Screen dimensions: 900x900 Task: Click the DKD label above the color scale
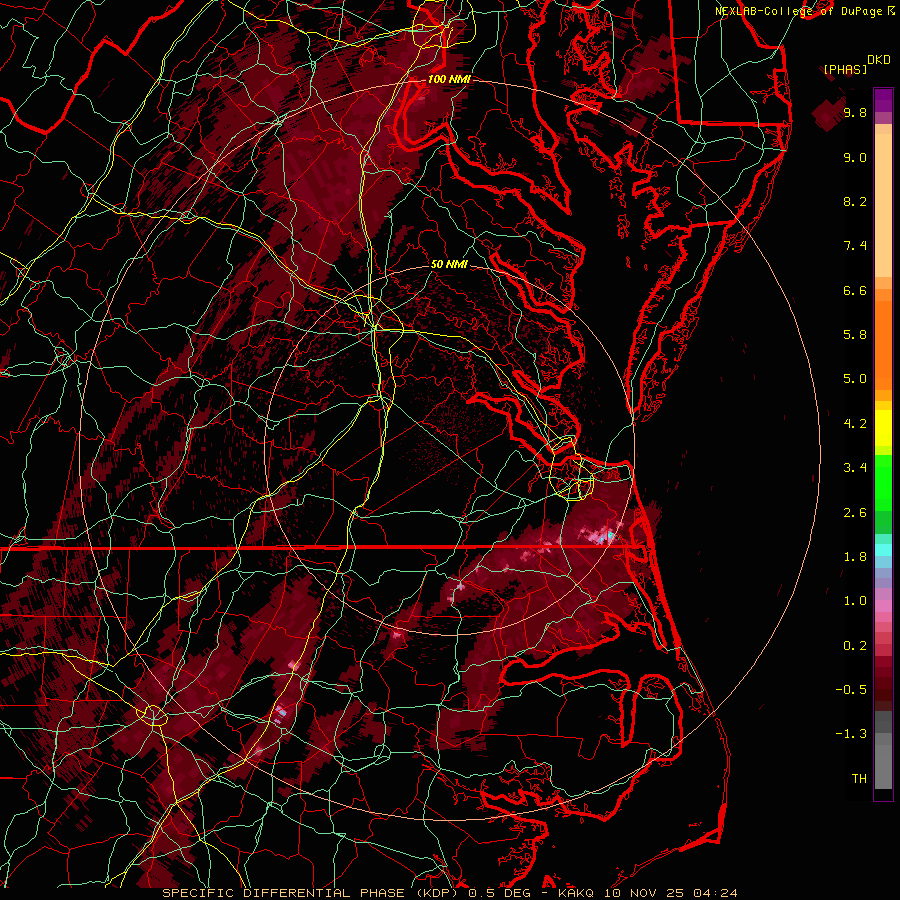click(879, 60)
